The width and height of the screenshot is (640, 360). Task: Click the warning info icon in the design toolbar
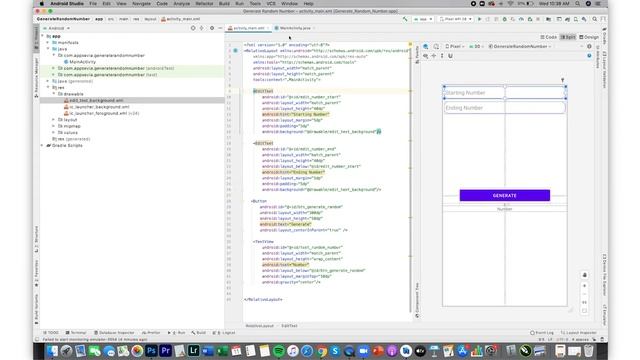(589, 56)
